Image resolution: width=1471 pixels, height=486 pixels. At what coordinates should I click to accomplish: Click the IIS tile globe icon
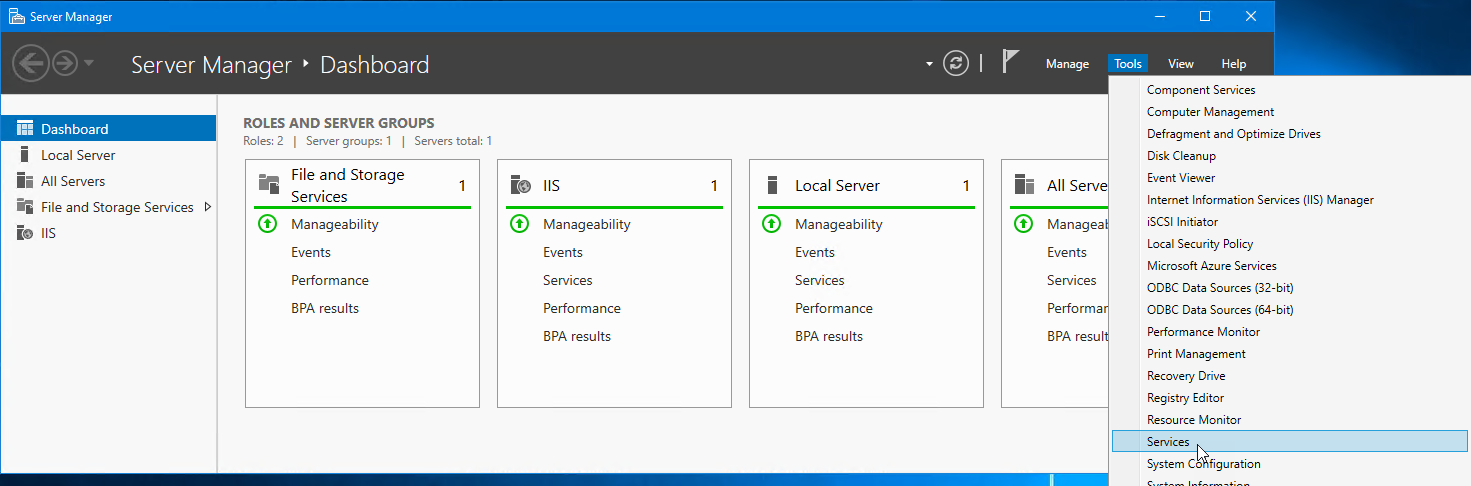tap(521, 185)
